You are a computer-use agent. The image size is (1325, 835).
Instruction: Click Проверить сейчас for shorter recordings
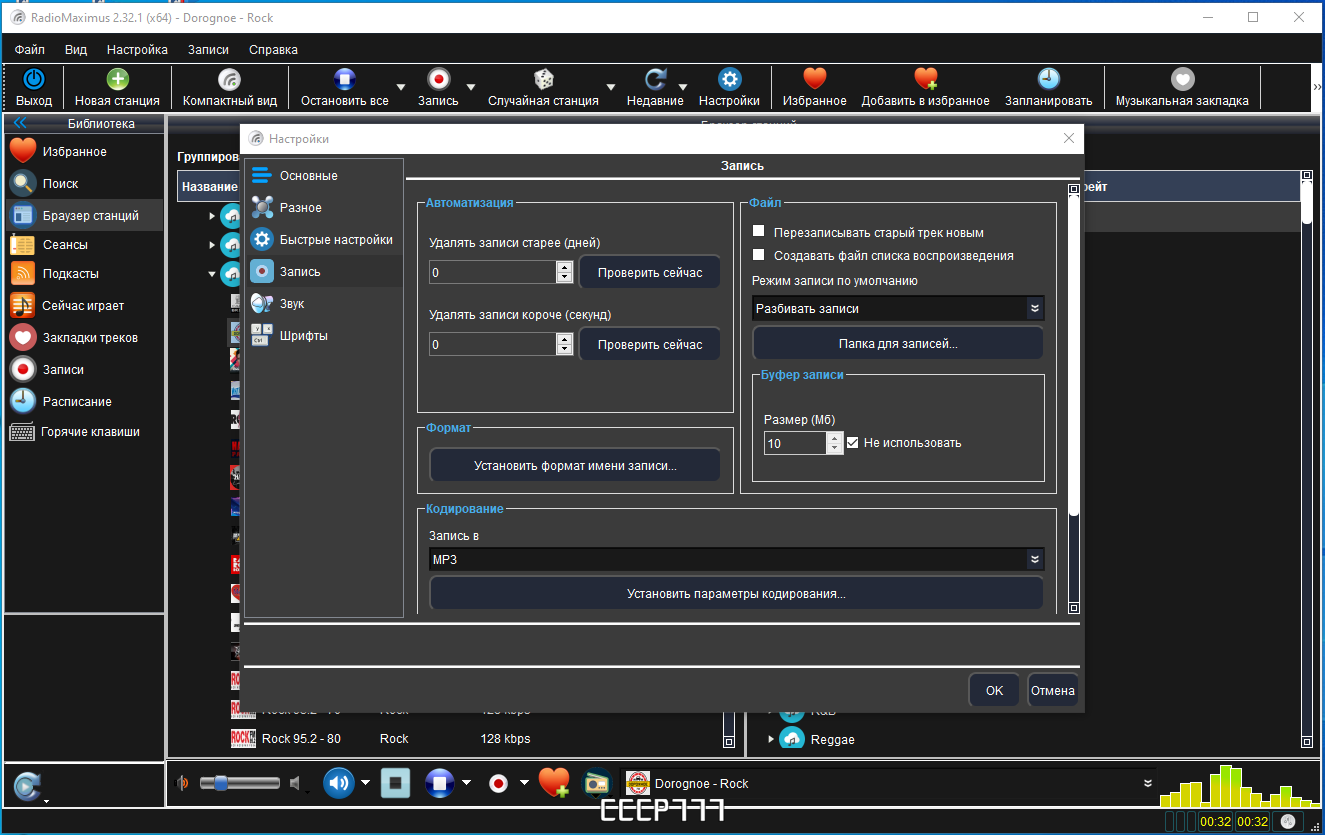650,344
